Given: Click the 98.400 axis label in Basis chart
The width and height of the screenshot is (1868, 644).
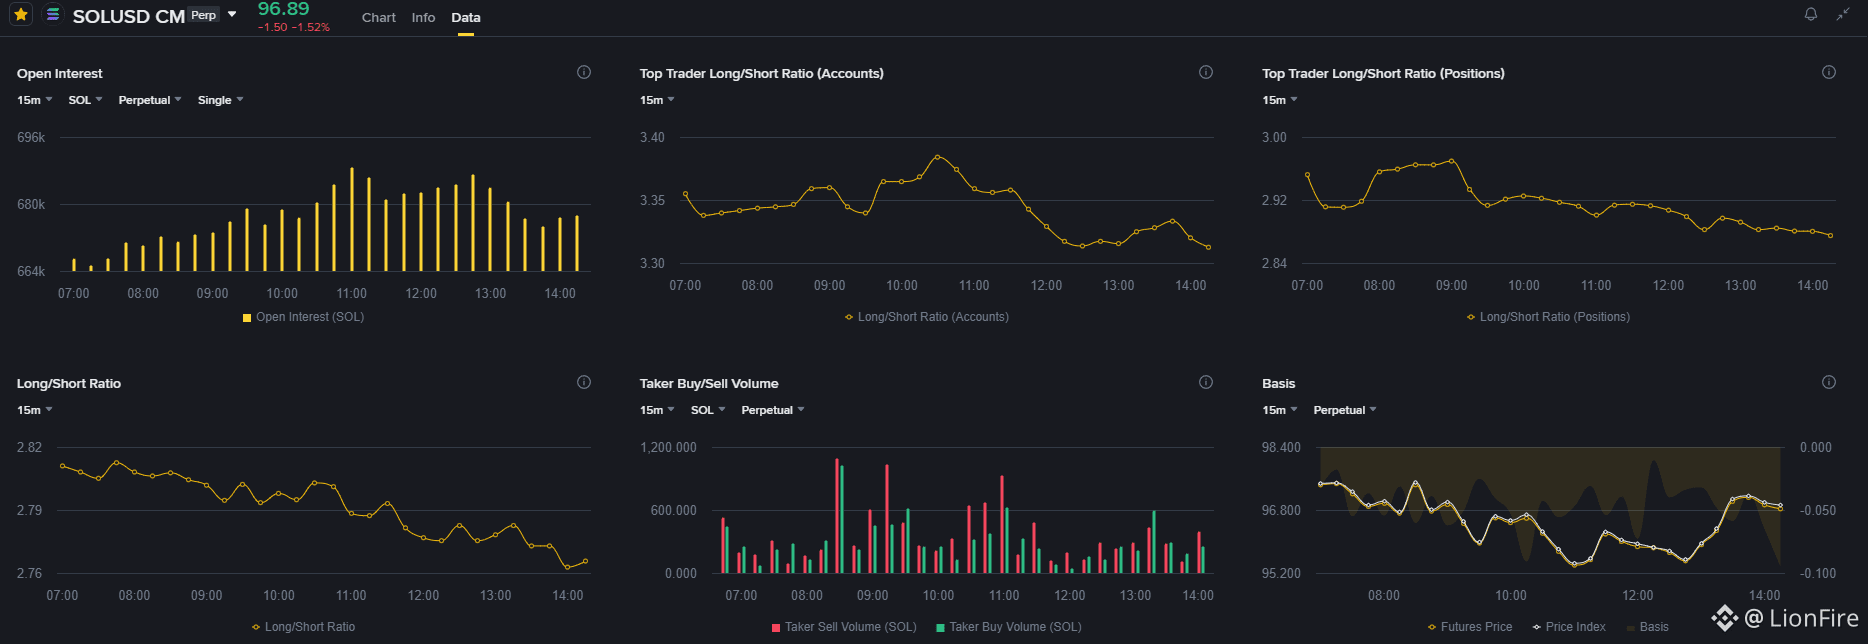Looking at the screenshot, I should pyautogui.click(x=1281, y=447).
